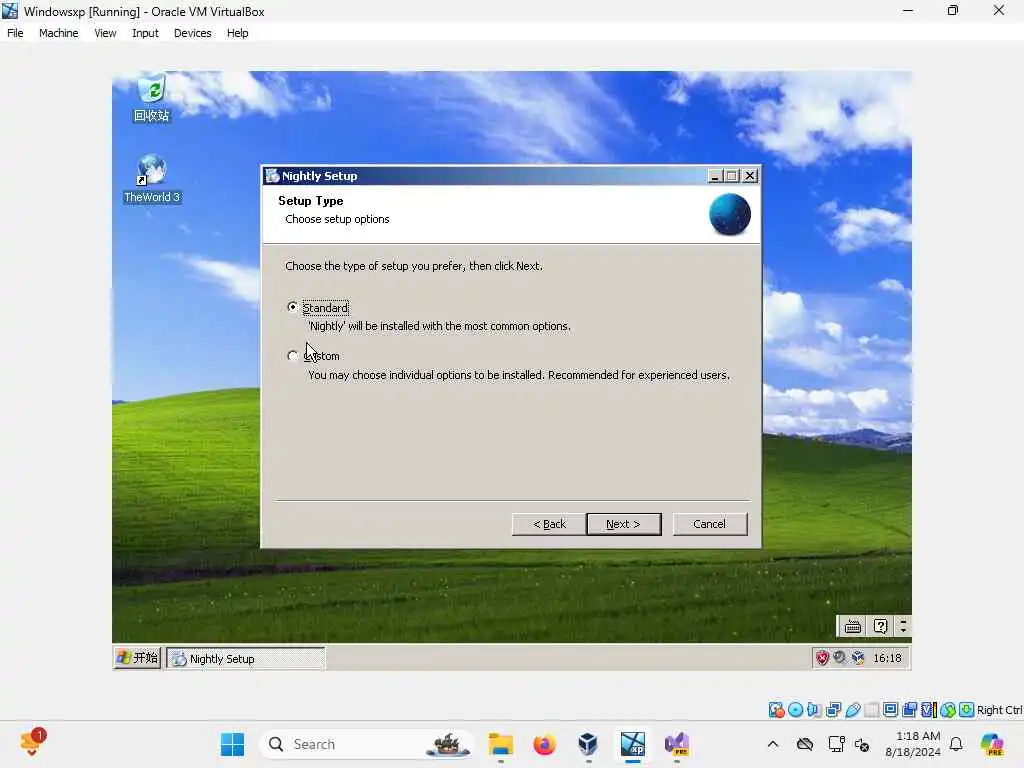Click the grey round XP tray icon
This screenshot has height=768, width=1024.
tap(840, 658)
